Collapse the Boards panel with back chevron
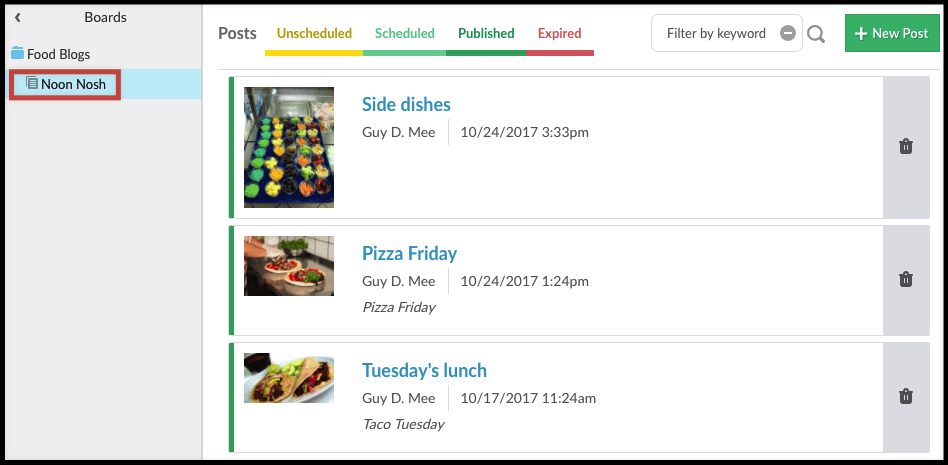Image resolution: width=948 pixels, height=465 pixels. 18,18
